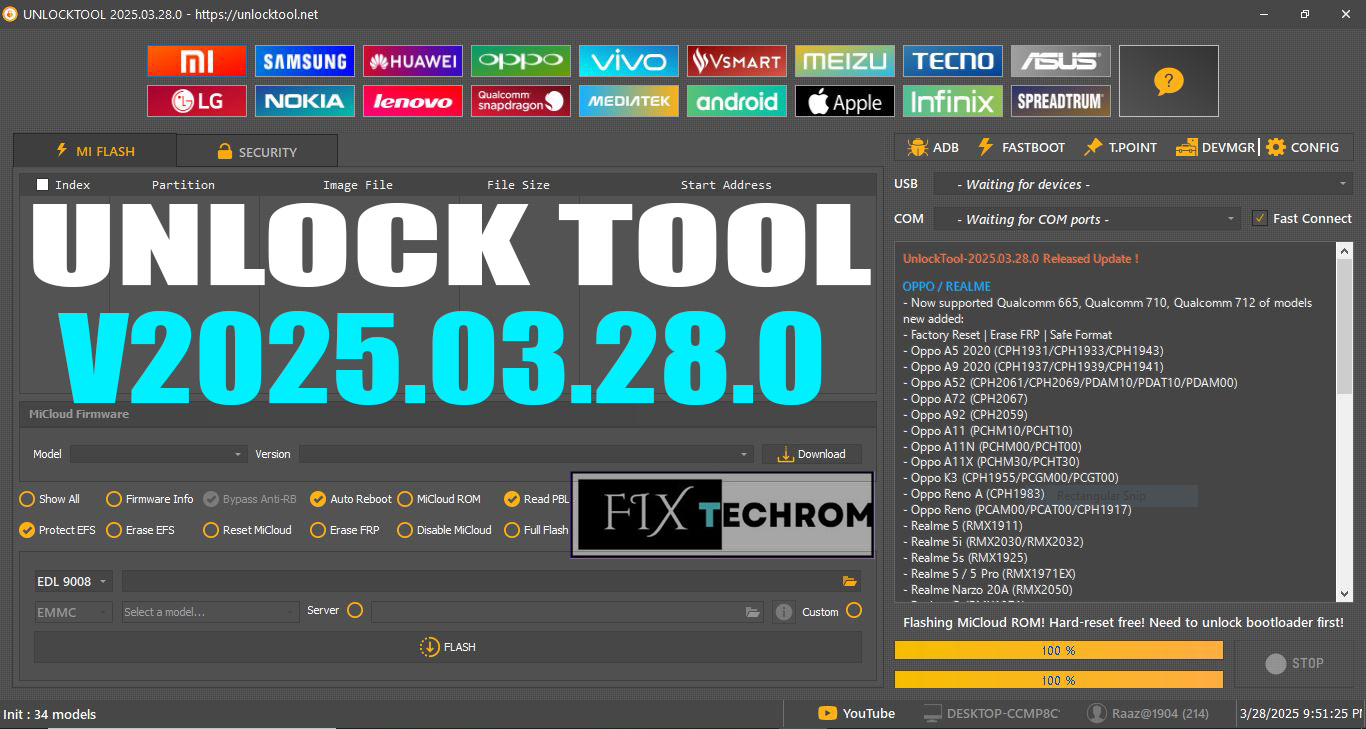Image resolution: width=1366 pixels, height=729 pixels.
Task: Open the Select a model dropdown
Action: [210, 612]
